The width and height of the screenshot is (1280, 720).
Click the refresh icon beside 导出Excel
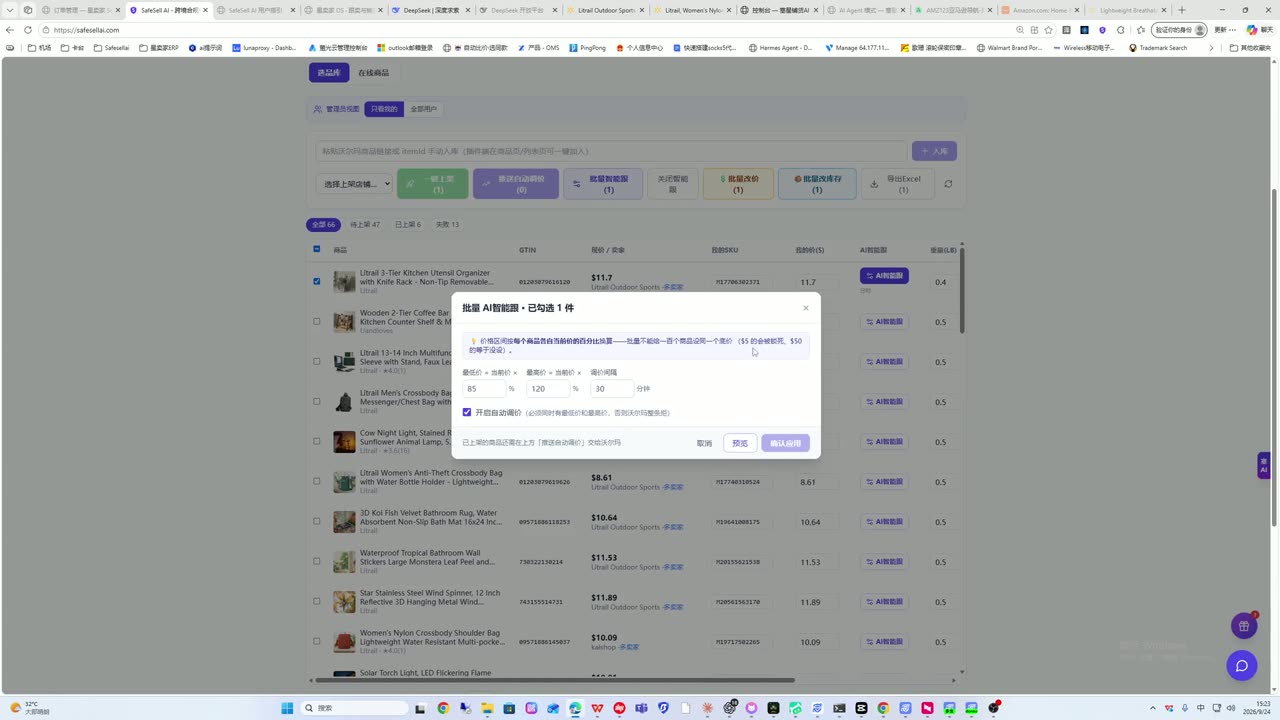[x=948, y=184]
